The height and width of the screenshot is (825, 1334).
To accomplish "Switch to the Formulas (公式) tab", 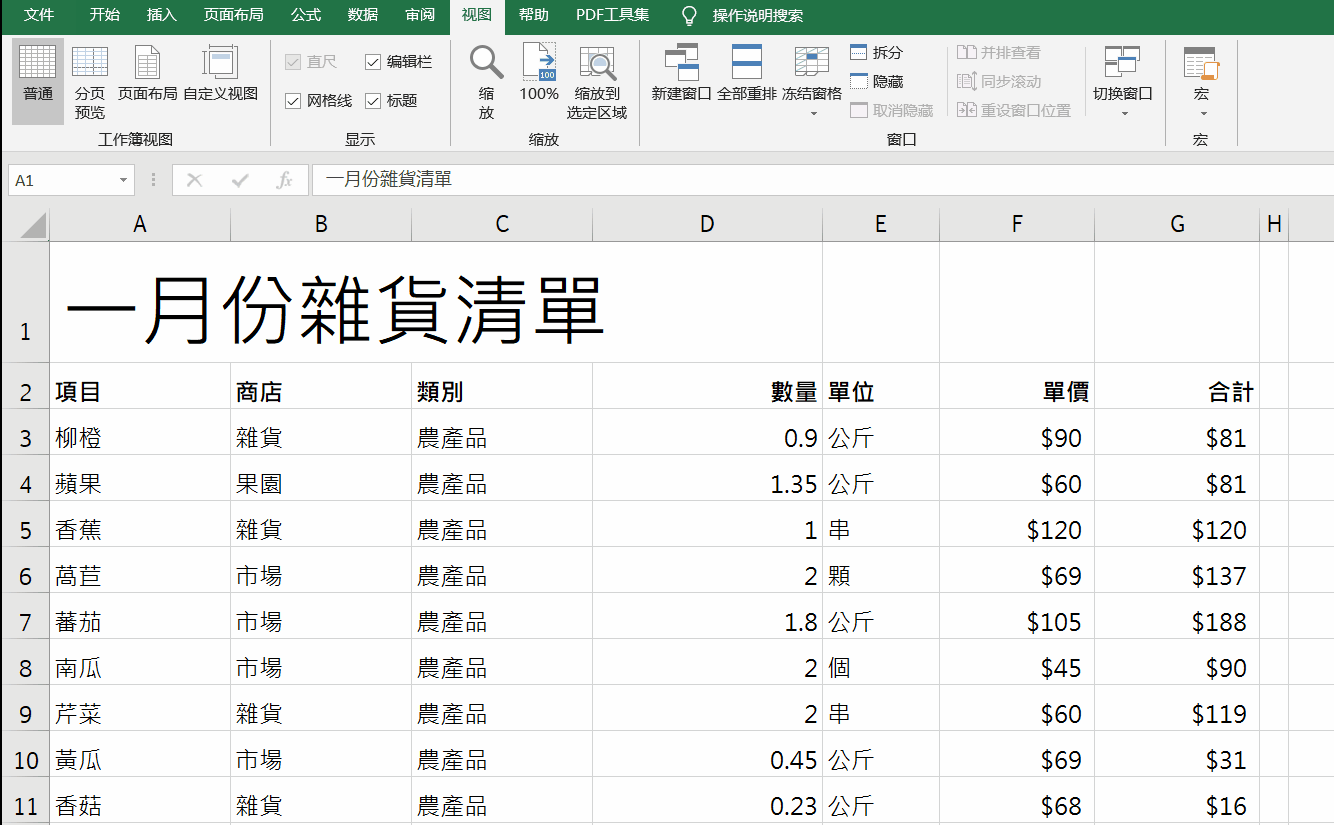I will (x=306, y=15).
